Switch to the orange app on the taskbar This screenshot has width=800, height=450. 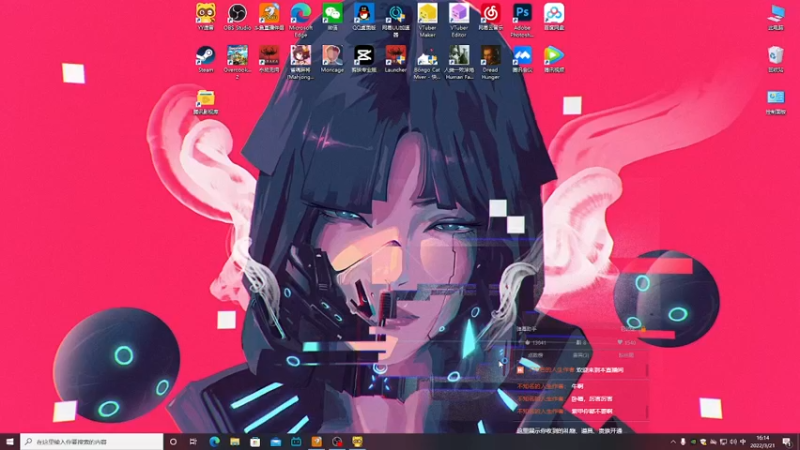[x=316, y=441]
